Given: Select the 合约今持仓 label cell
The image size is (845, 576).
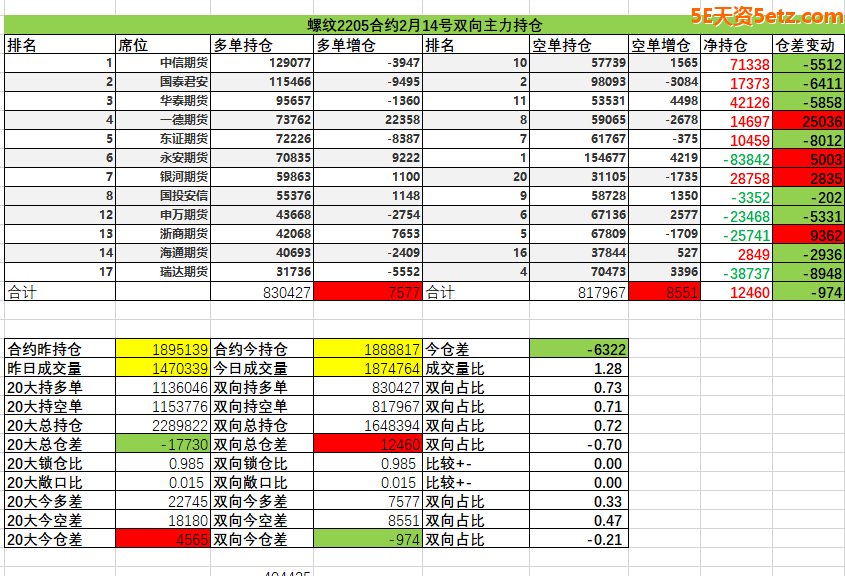Looking at the screenshot, I should click(260, 349).
